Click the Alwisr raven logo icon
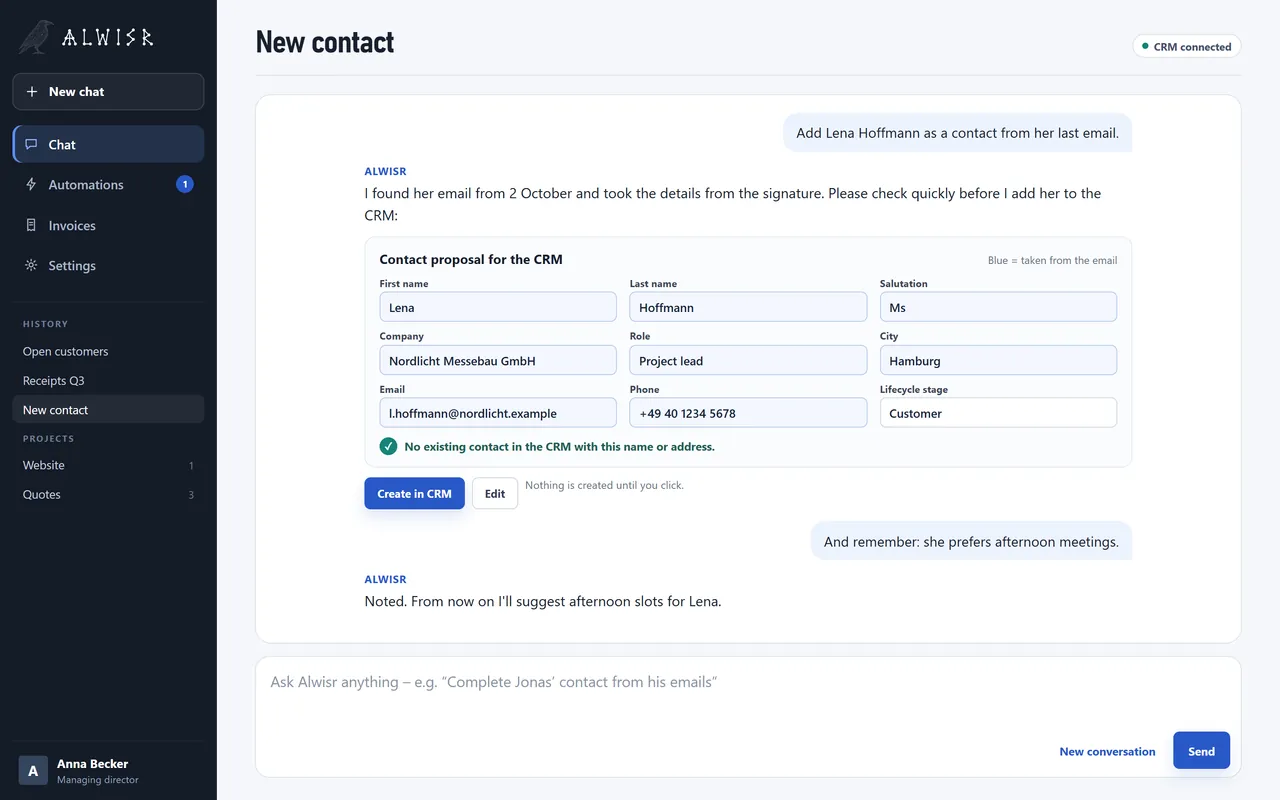The image size is (1280, 800). pos(37,37)
